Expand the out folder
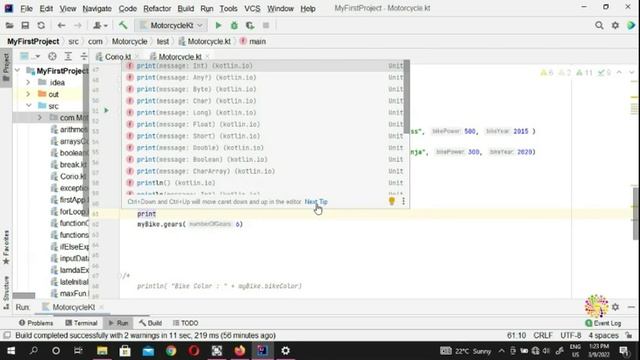The width and height of the screenshot is (640, 360). click(28, 94)
